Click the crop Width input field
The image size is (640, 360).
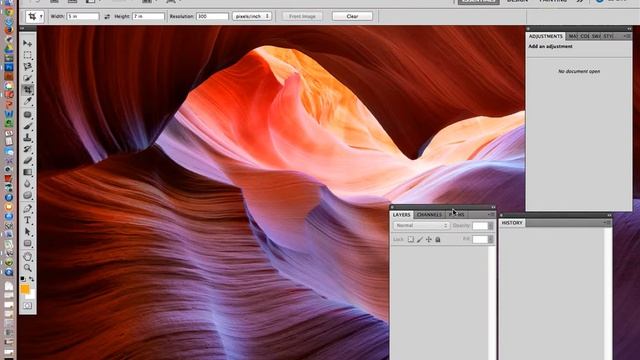[83, 16]
